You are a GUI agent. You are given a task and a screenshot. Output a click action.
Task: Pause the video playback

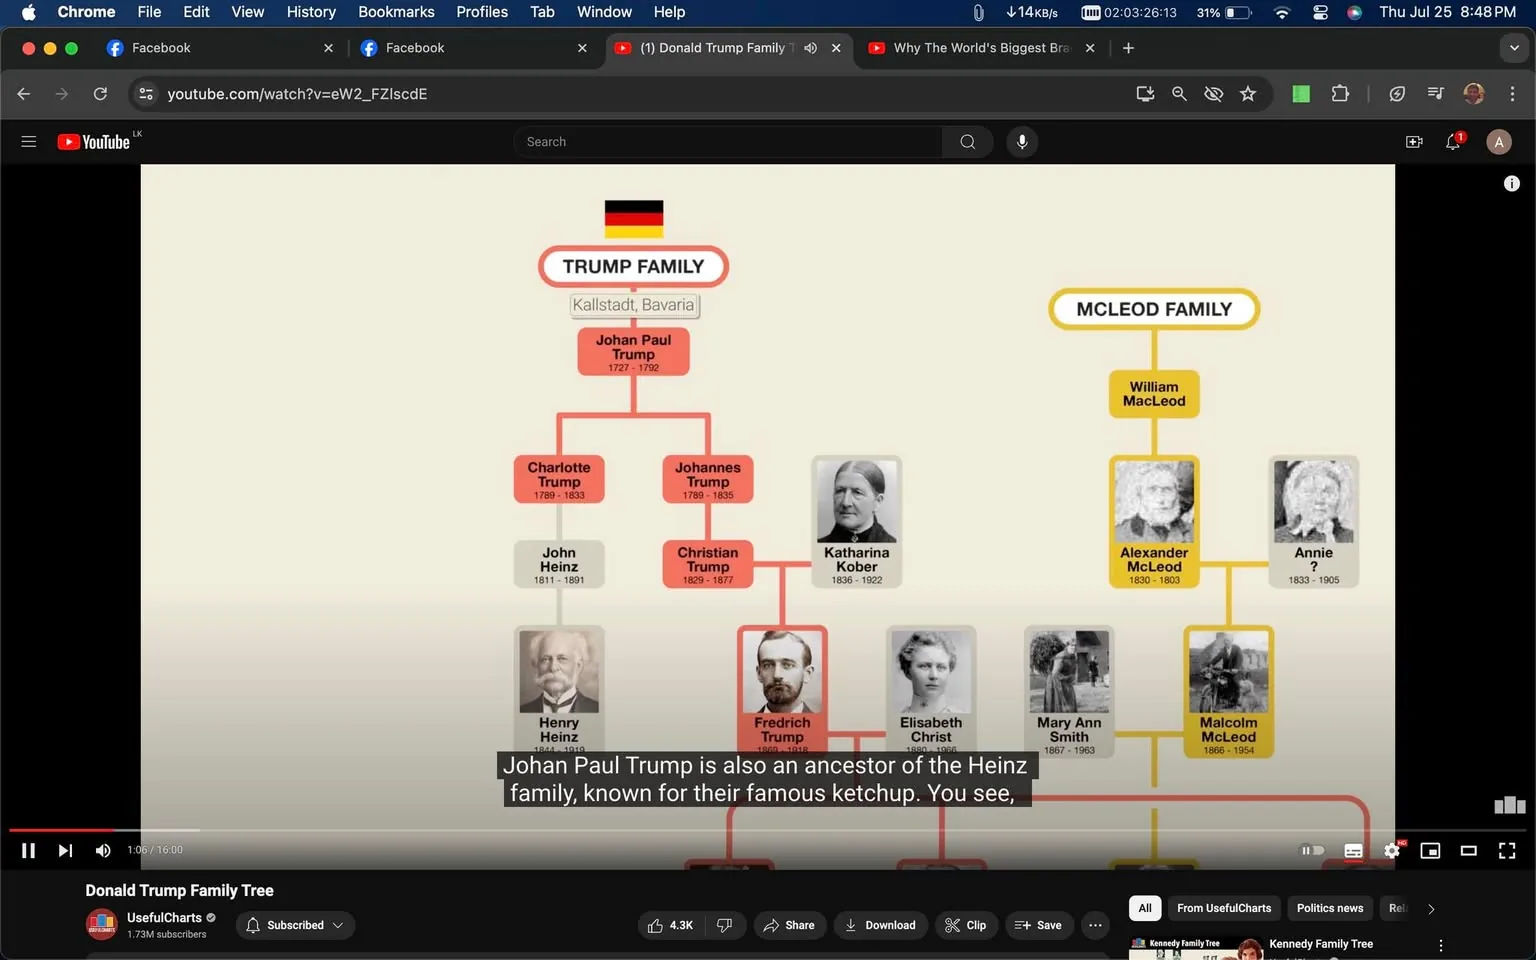[x=28, y=850]
